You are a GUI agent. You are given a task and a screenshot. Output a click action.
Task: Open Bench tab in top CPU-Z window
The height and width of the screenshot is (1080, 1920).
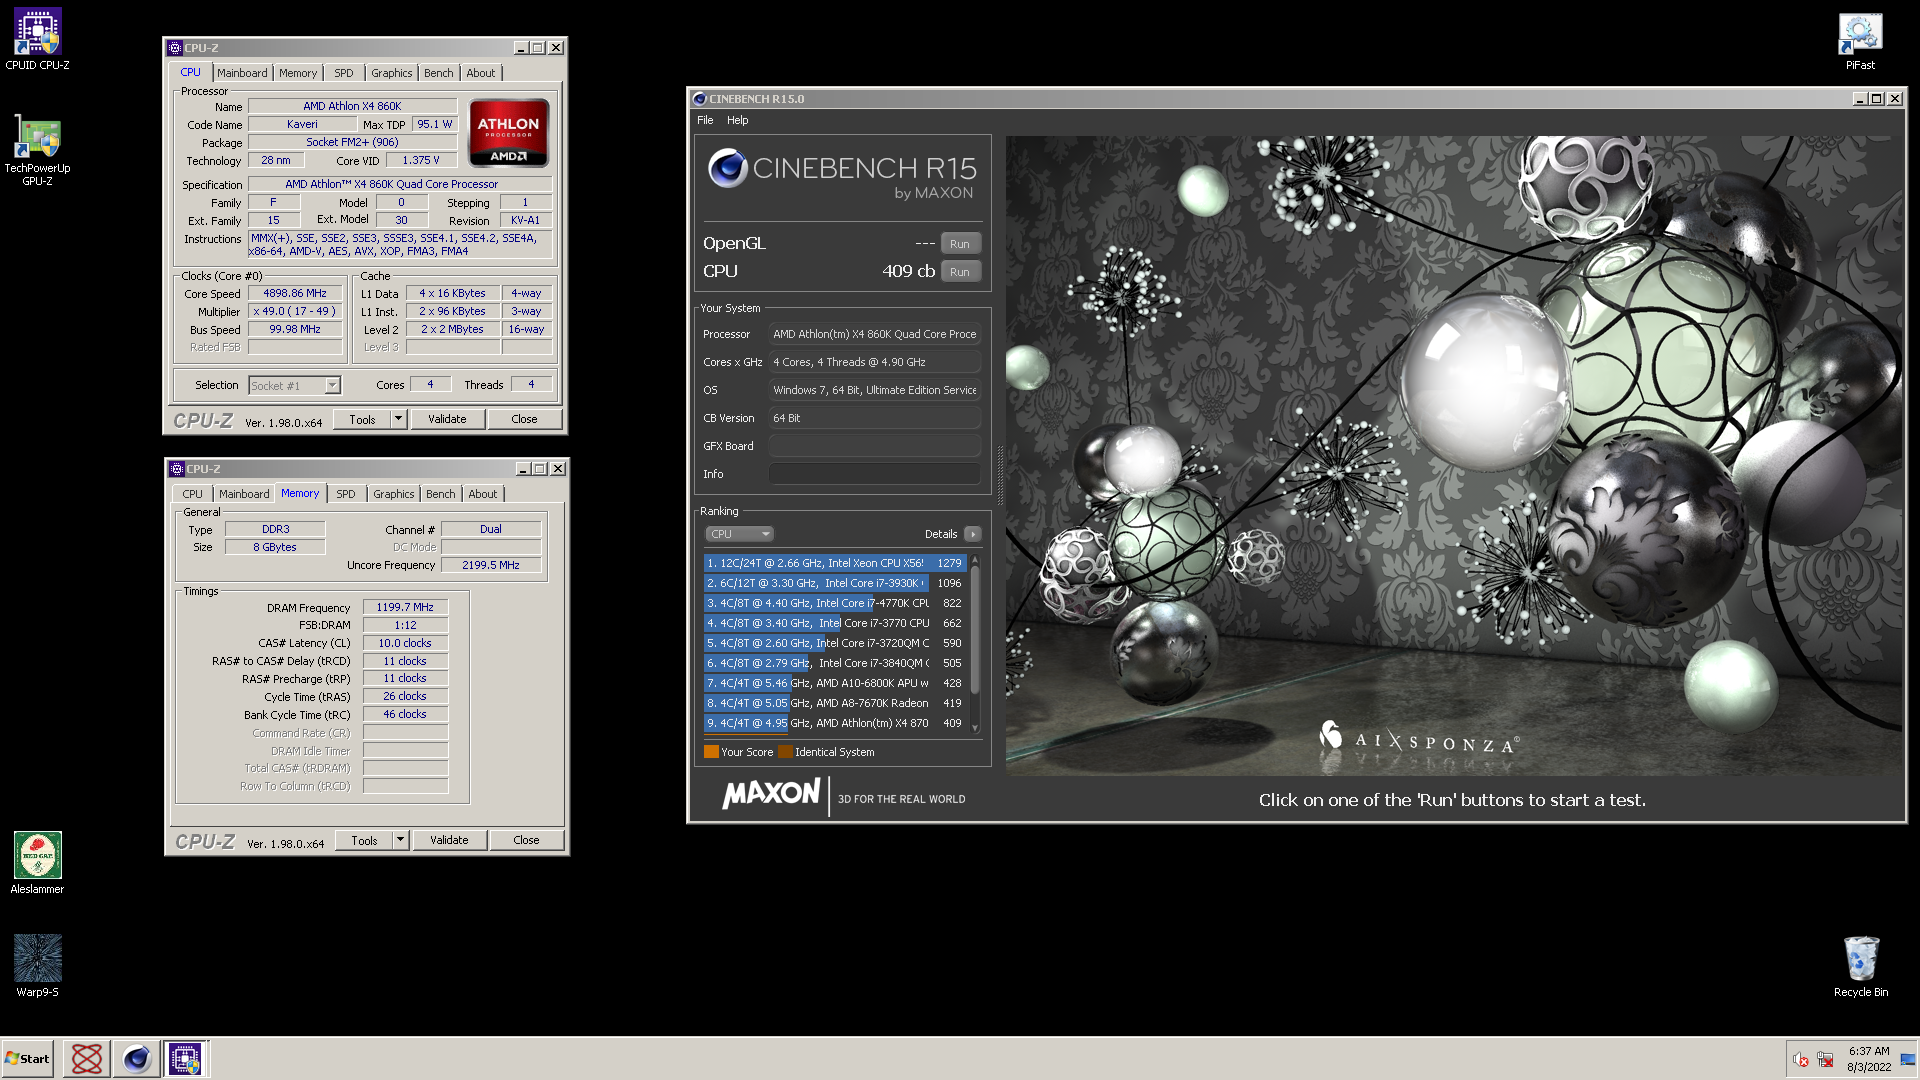coord(438,73)
